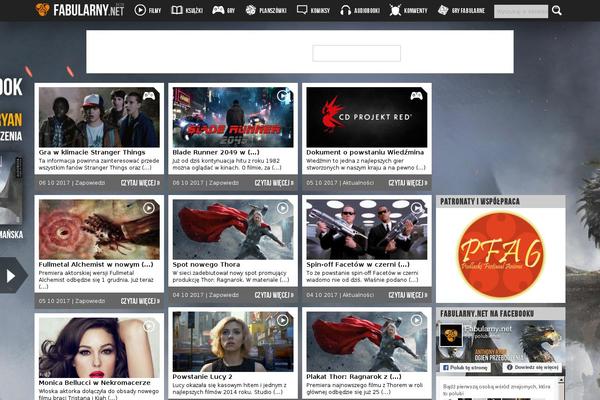Click the Lucy blonde woman thumbnail

233,341
